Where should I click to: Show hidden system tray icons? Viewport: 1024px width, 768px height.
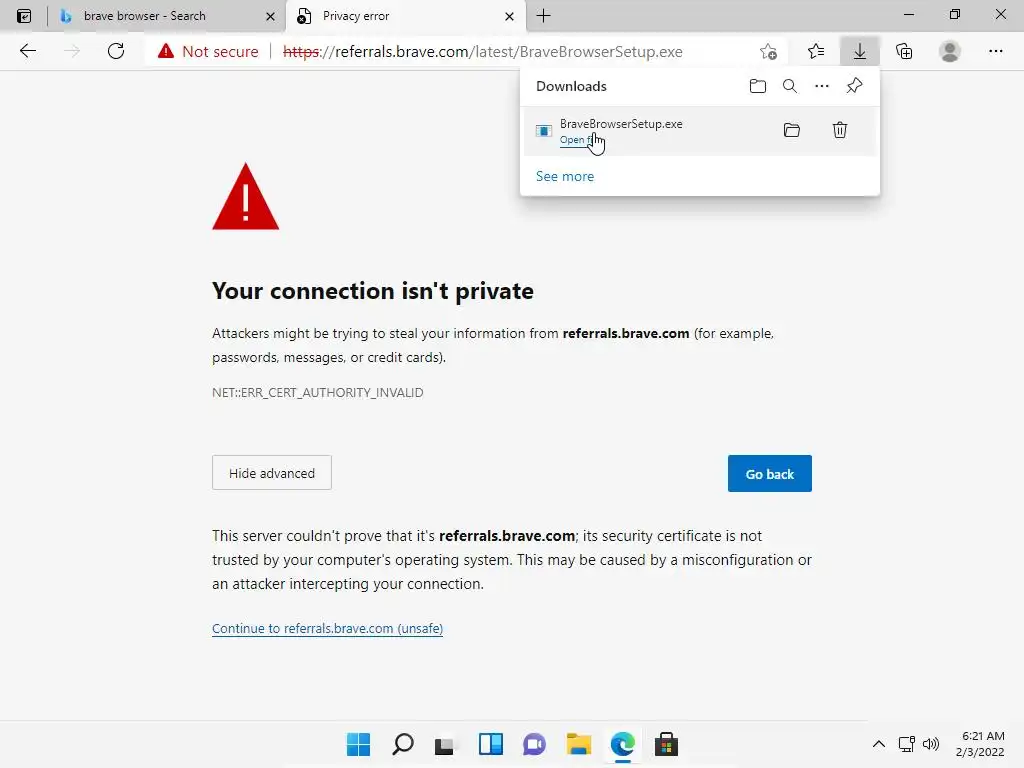pos(878,744)
